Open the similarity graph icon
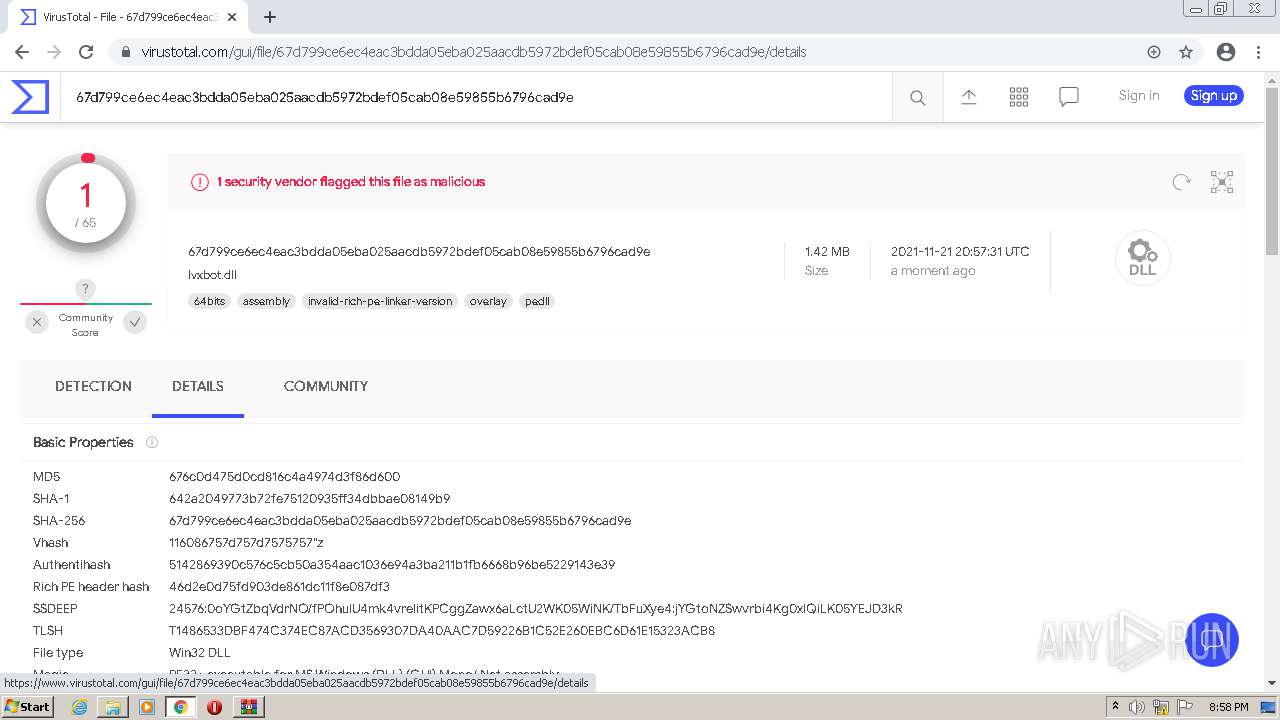The image size is (1280, 720). (x=1222, y=182)
